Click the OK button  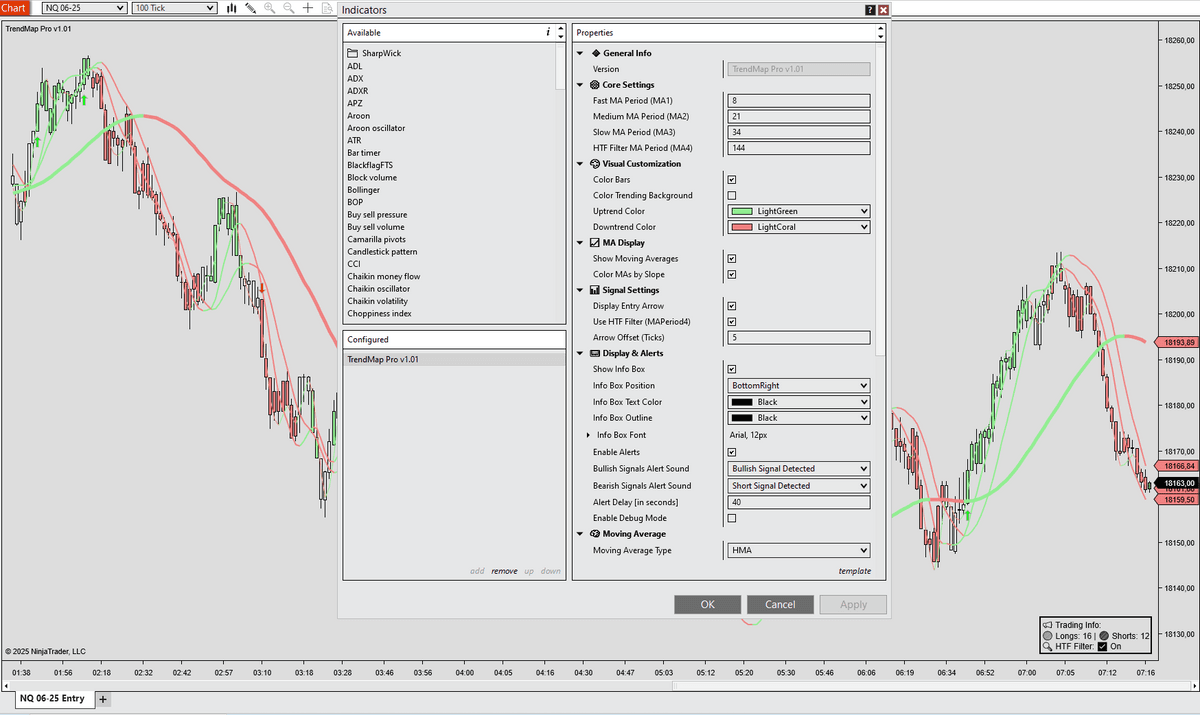707,604
